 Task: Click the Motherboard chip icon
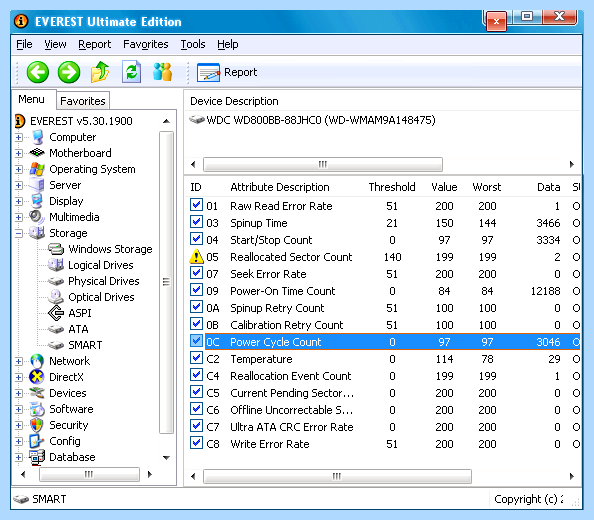[38, 153]
